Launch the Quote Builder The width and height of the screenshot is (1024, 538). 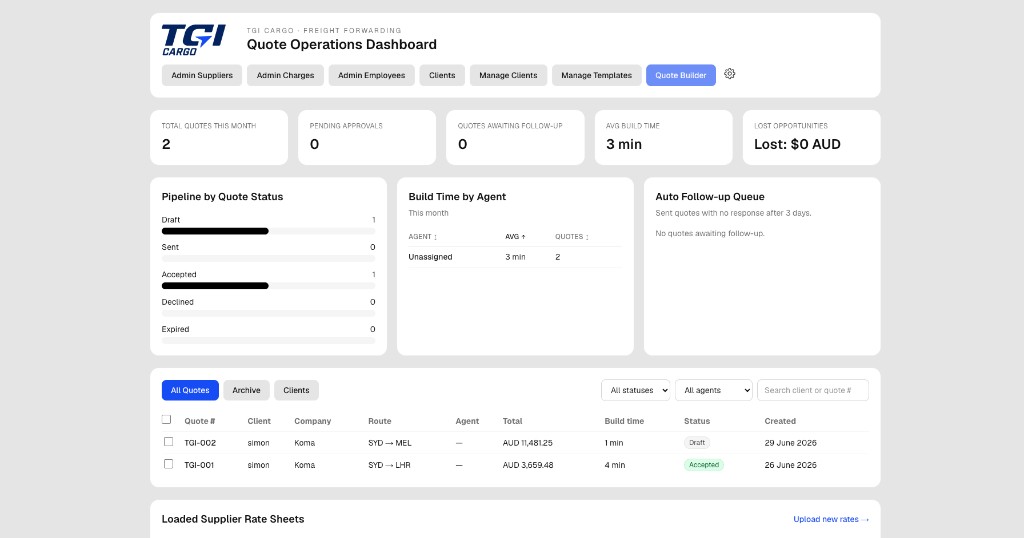[x=680, y=75]
